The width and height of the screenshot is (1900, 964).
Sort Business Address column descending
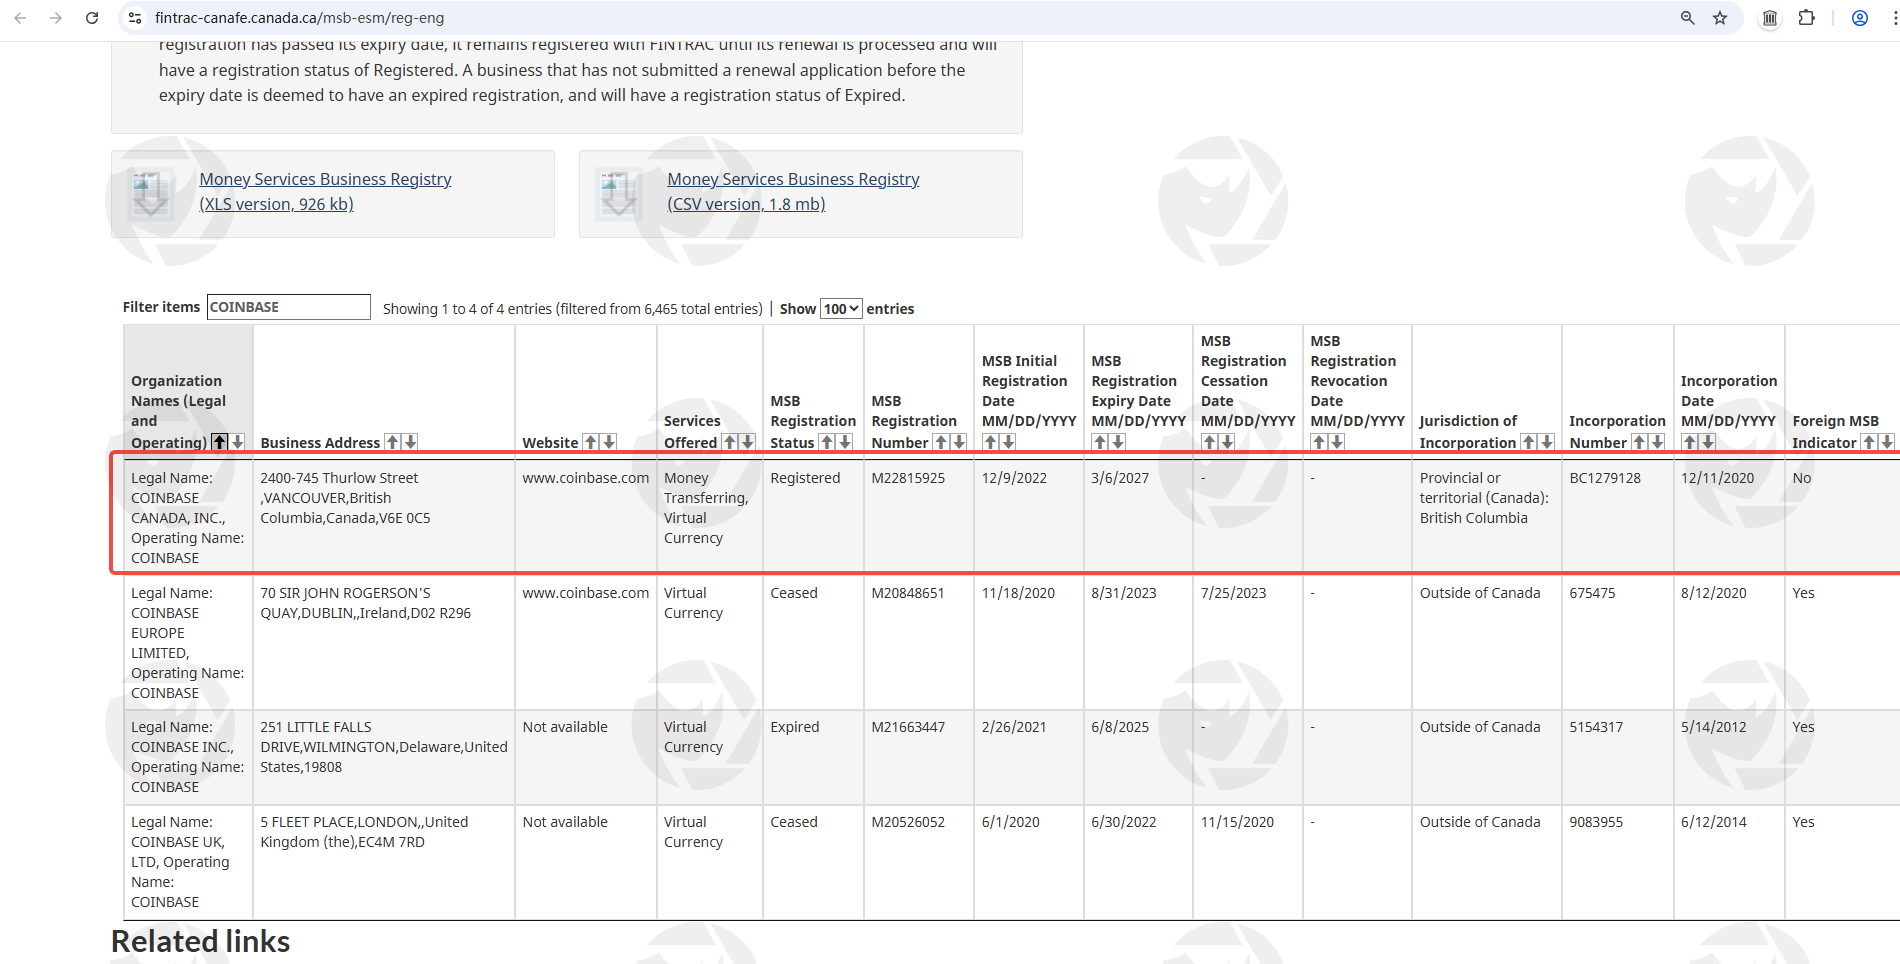click(x=410, y=442)
